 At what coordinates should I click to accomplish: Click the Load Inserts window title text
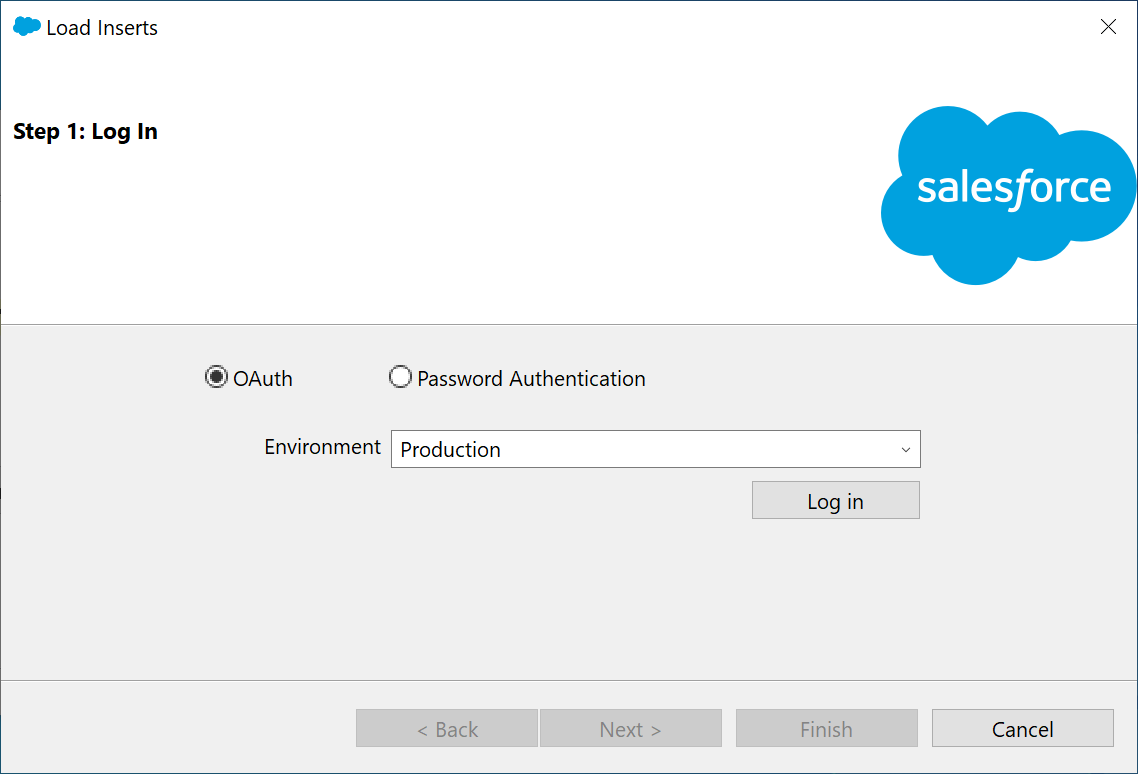tap(102, 28)
